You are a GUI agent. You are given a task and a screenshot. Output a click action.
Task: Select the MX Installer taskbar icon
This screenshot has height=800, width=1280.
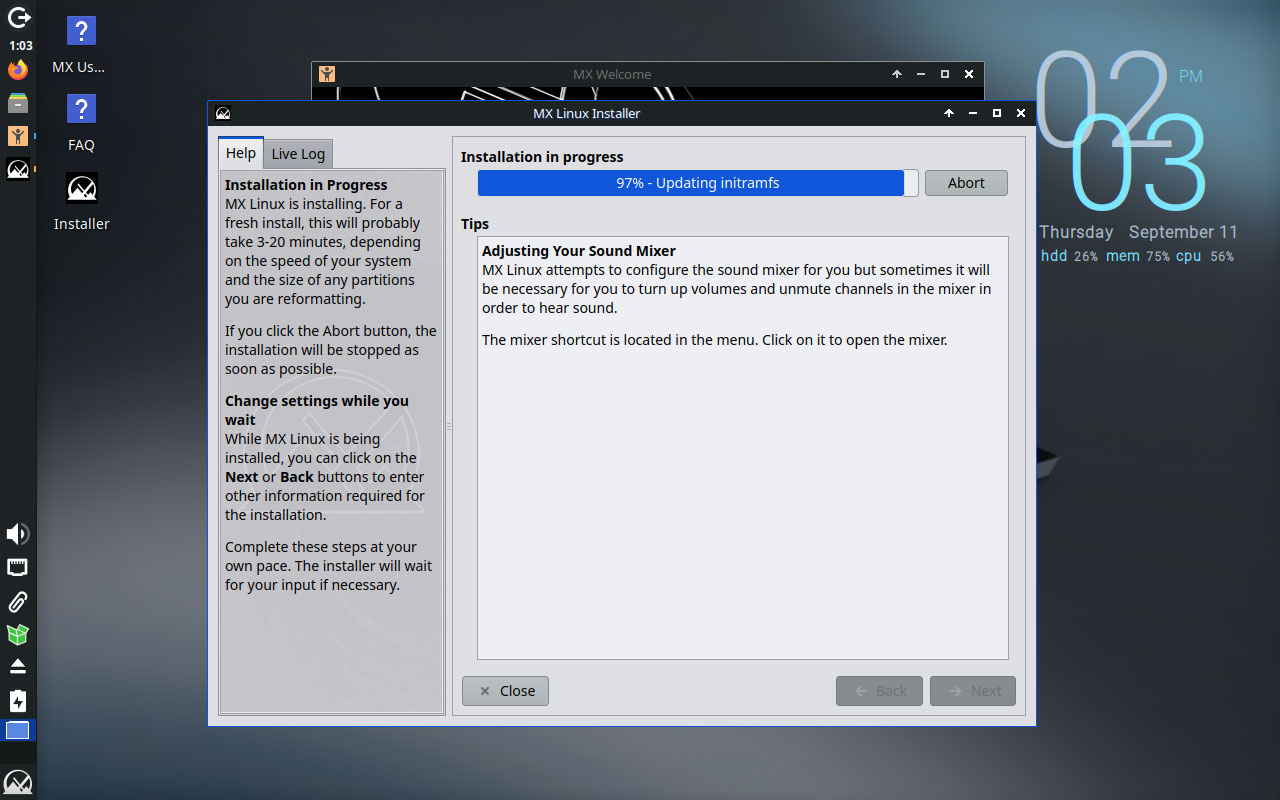[18, 169]
